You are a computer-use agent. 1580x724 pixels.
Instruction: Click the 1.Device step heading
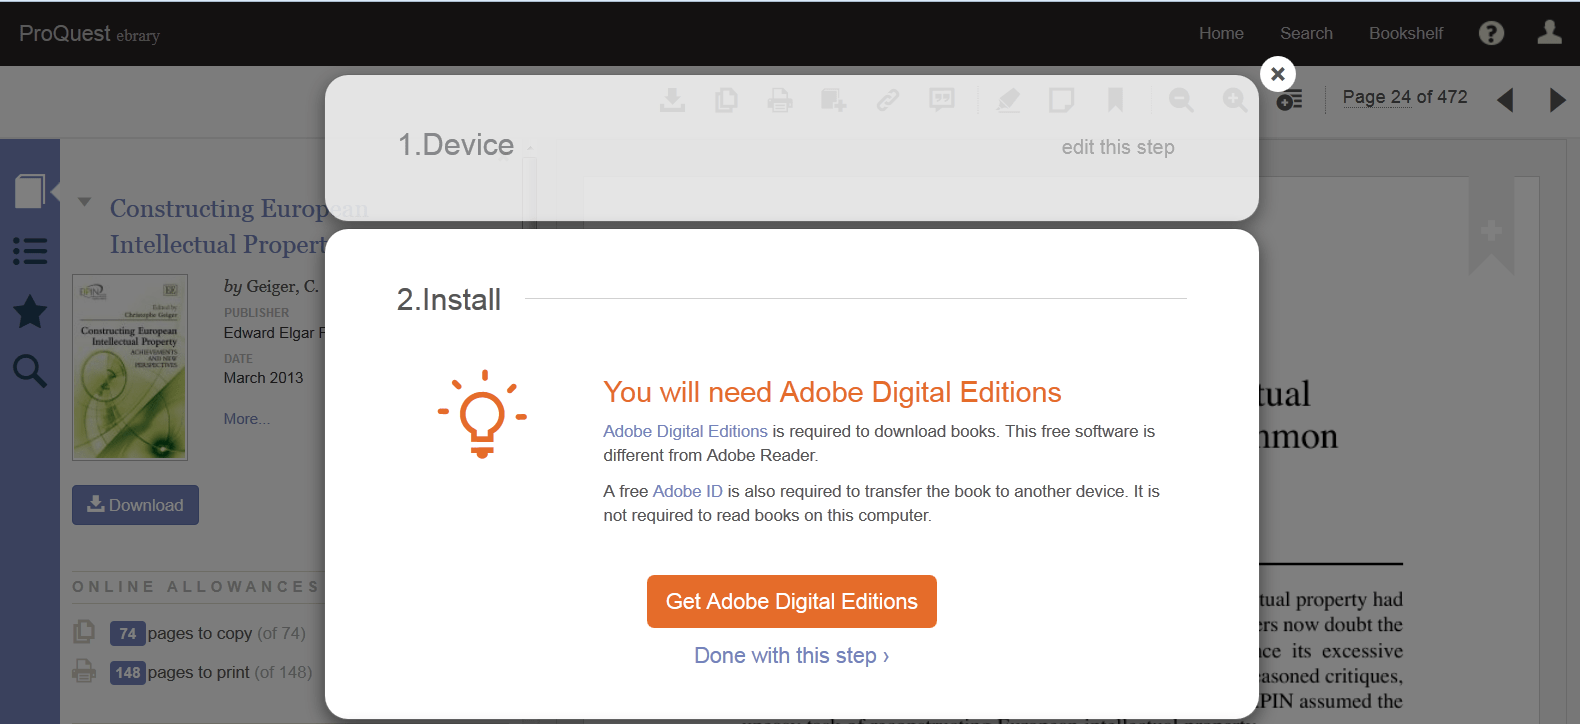coord(456,145)
